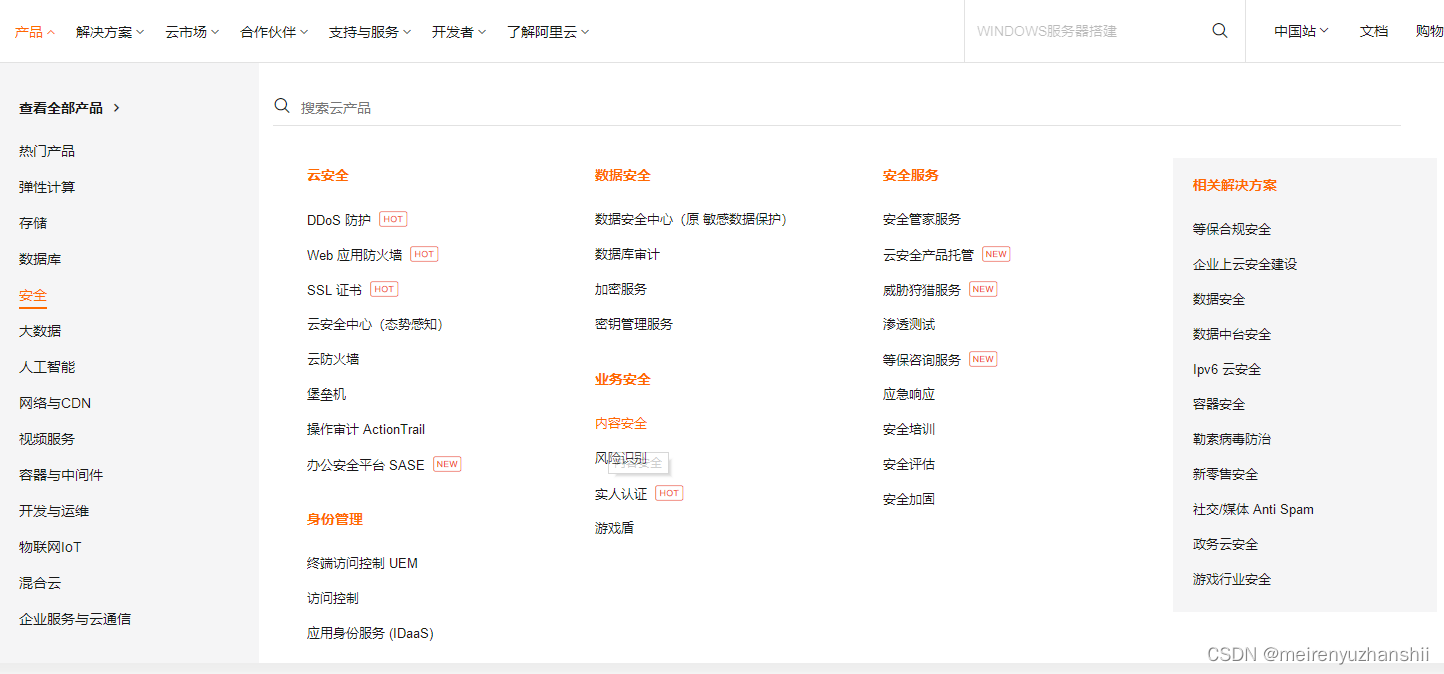The height and width of the screenshot is (674, 1444).
Task: Select 存储 category
Action: pos(33,223)
